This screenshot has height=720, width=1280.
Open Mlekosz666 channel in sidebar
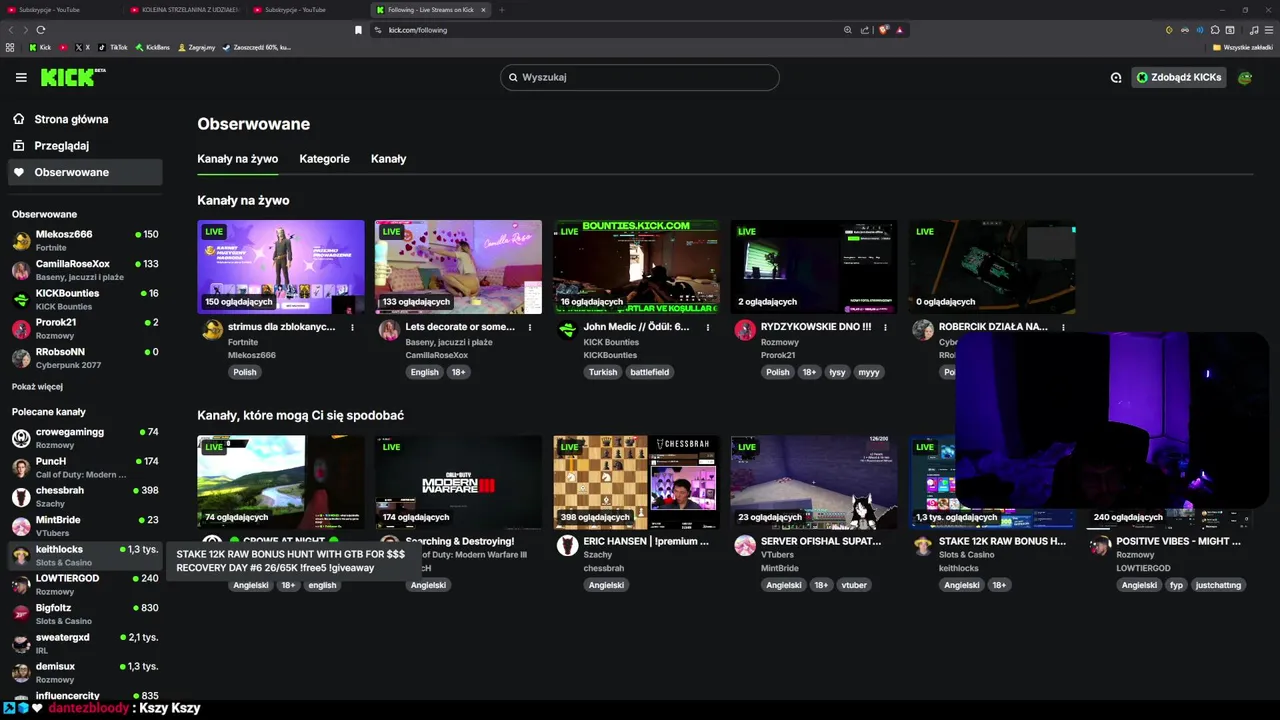[x=84, y=240]
